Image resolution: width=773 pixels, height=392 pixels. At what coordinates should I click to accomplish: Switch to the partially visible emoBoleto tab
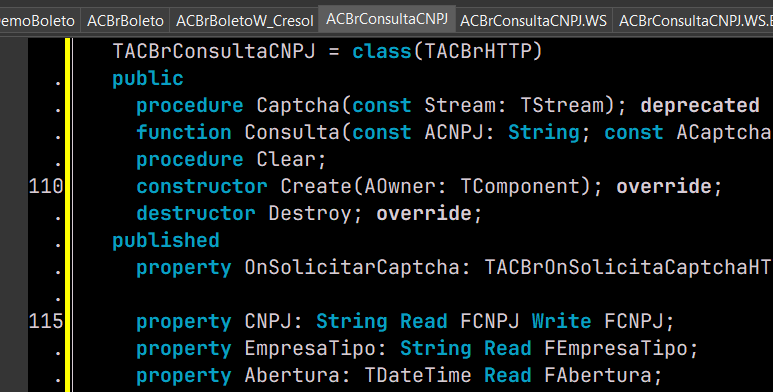point(38,21)
